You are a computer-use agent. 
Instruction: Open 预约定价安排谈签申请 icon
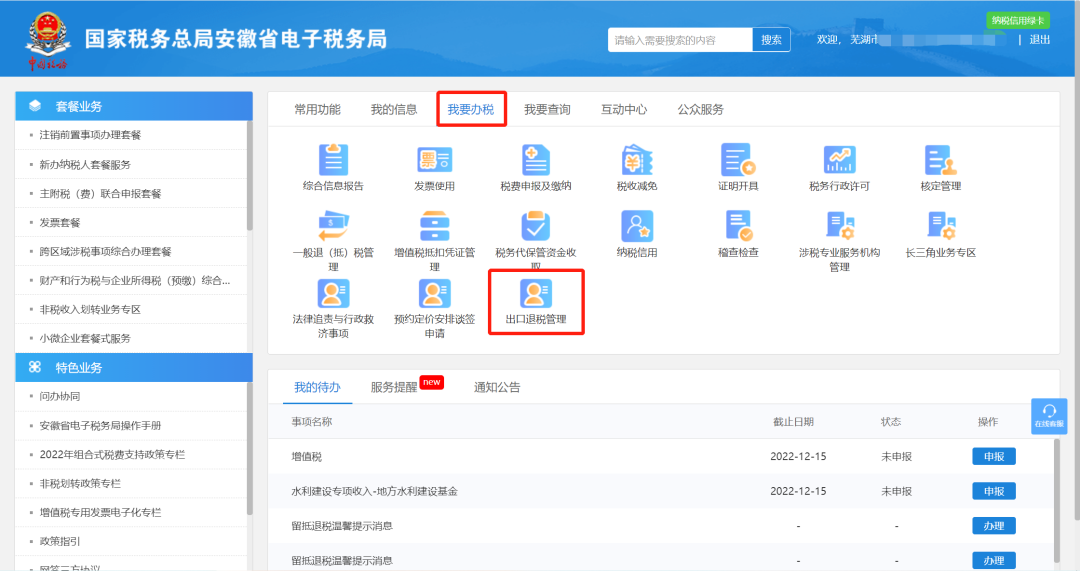[434, 293]
